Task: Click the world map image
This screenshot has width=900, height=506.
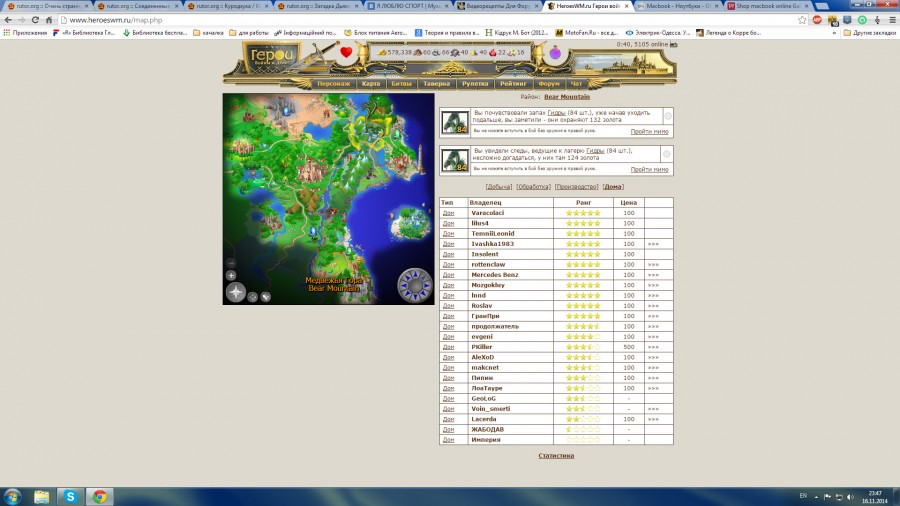Action: (x=328, y=199)
